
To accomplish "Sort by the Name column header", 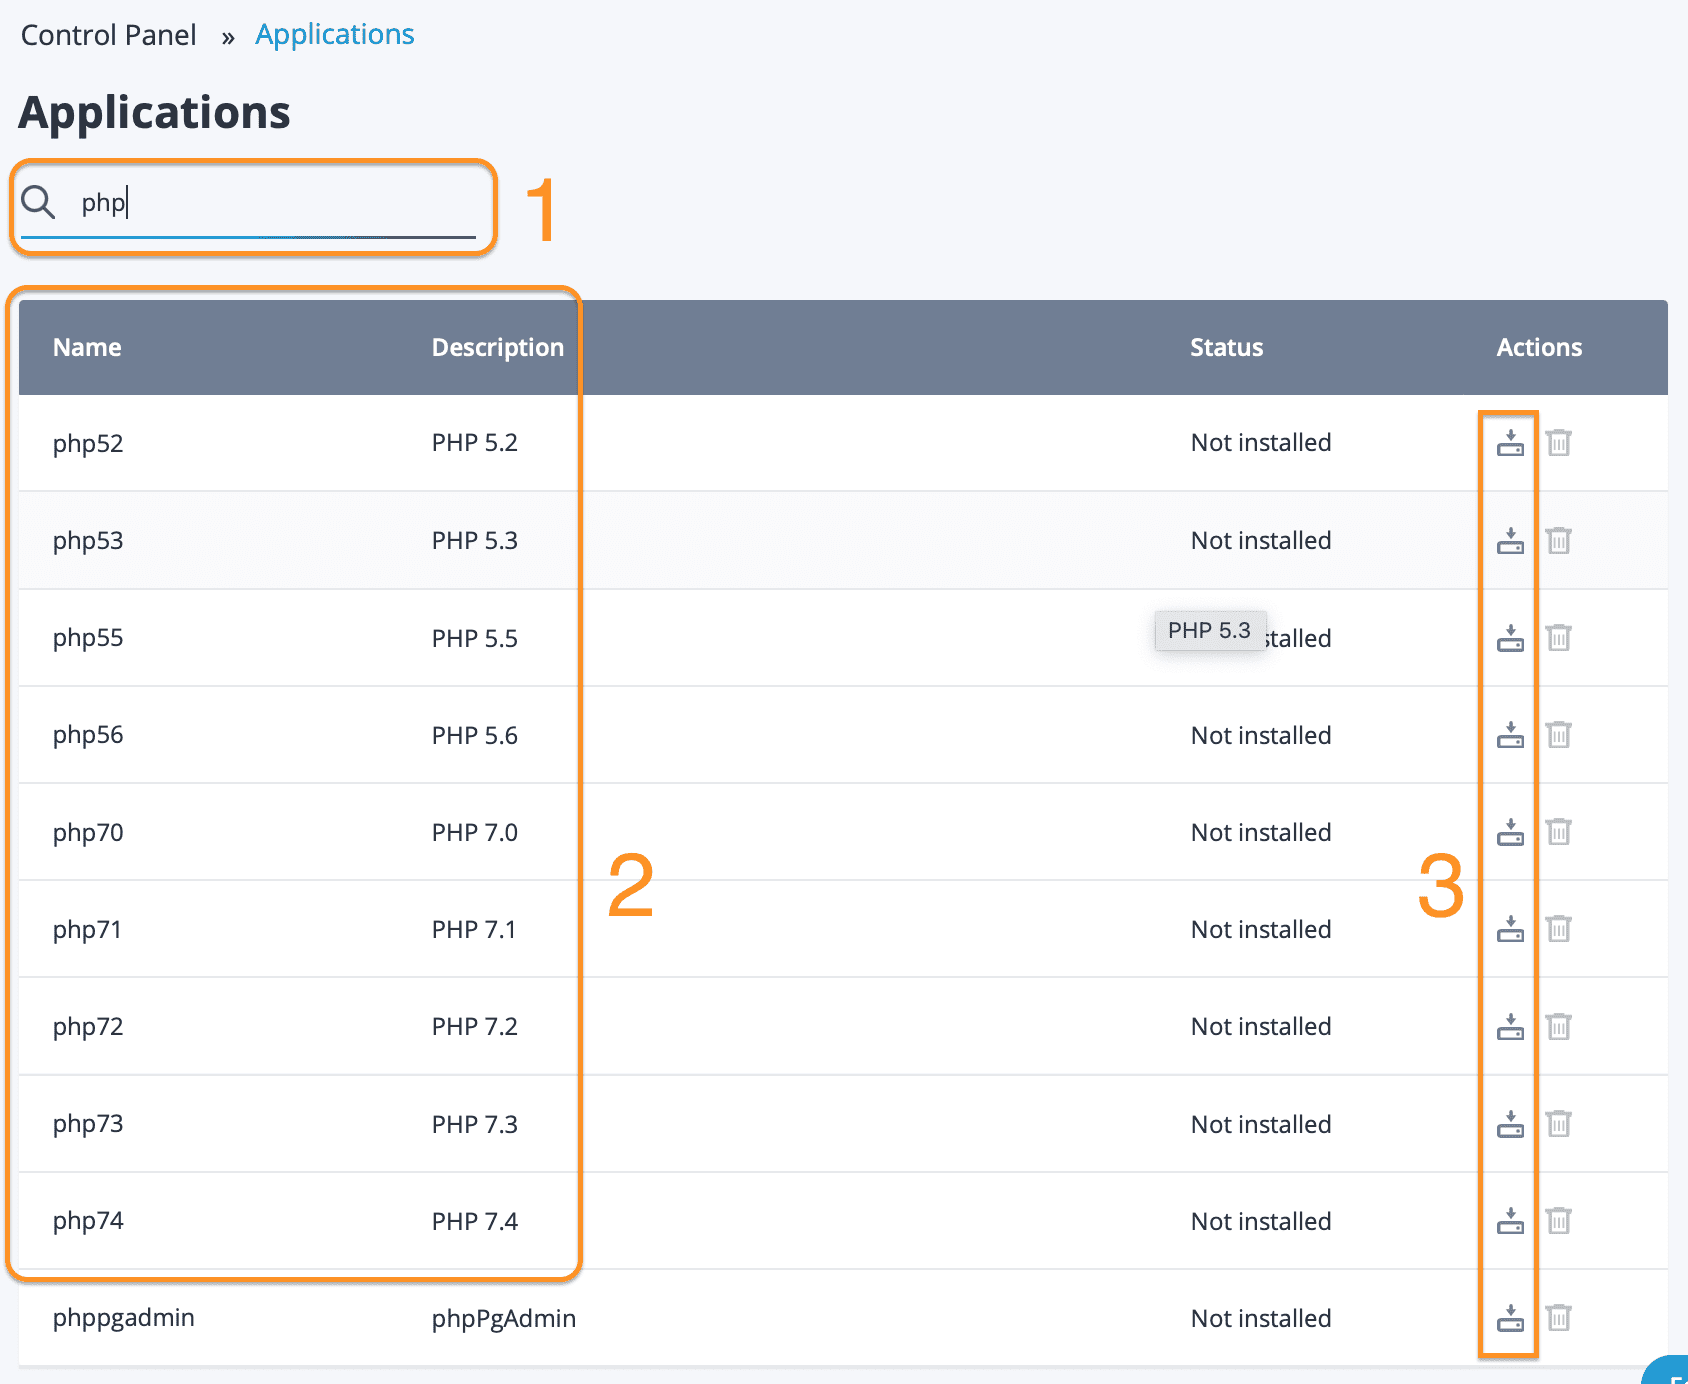I will pos(87,347).
